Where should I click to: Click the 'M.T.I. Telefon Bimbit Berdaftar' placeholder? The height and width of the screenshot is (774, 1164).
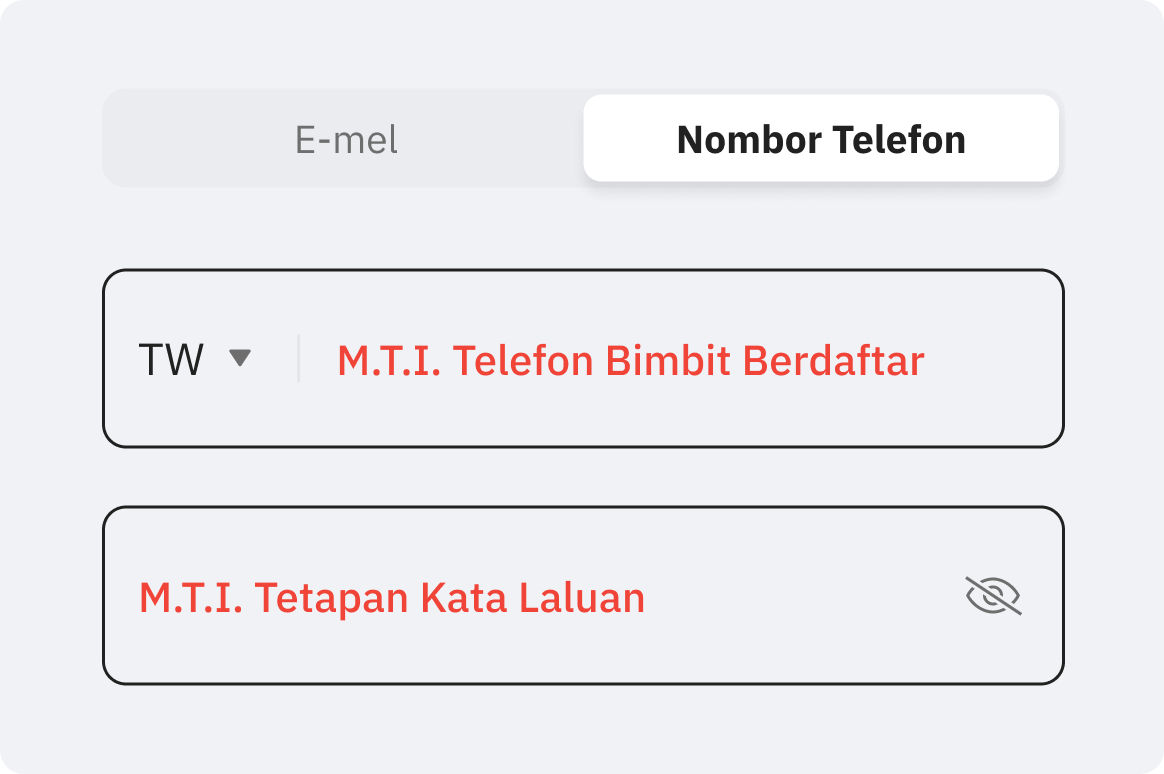tap(630, 360)
